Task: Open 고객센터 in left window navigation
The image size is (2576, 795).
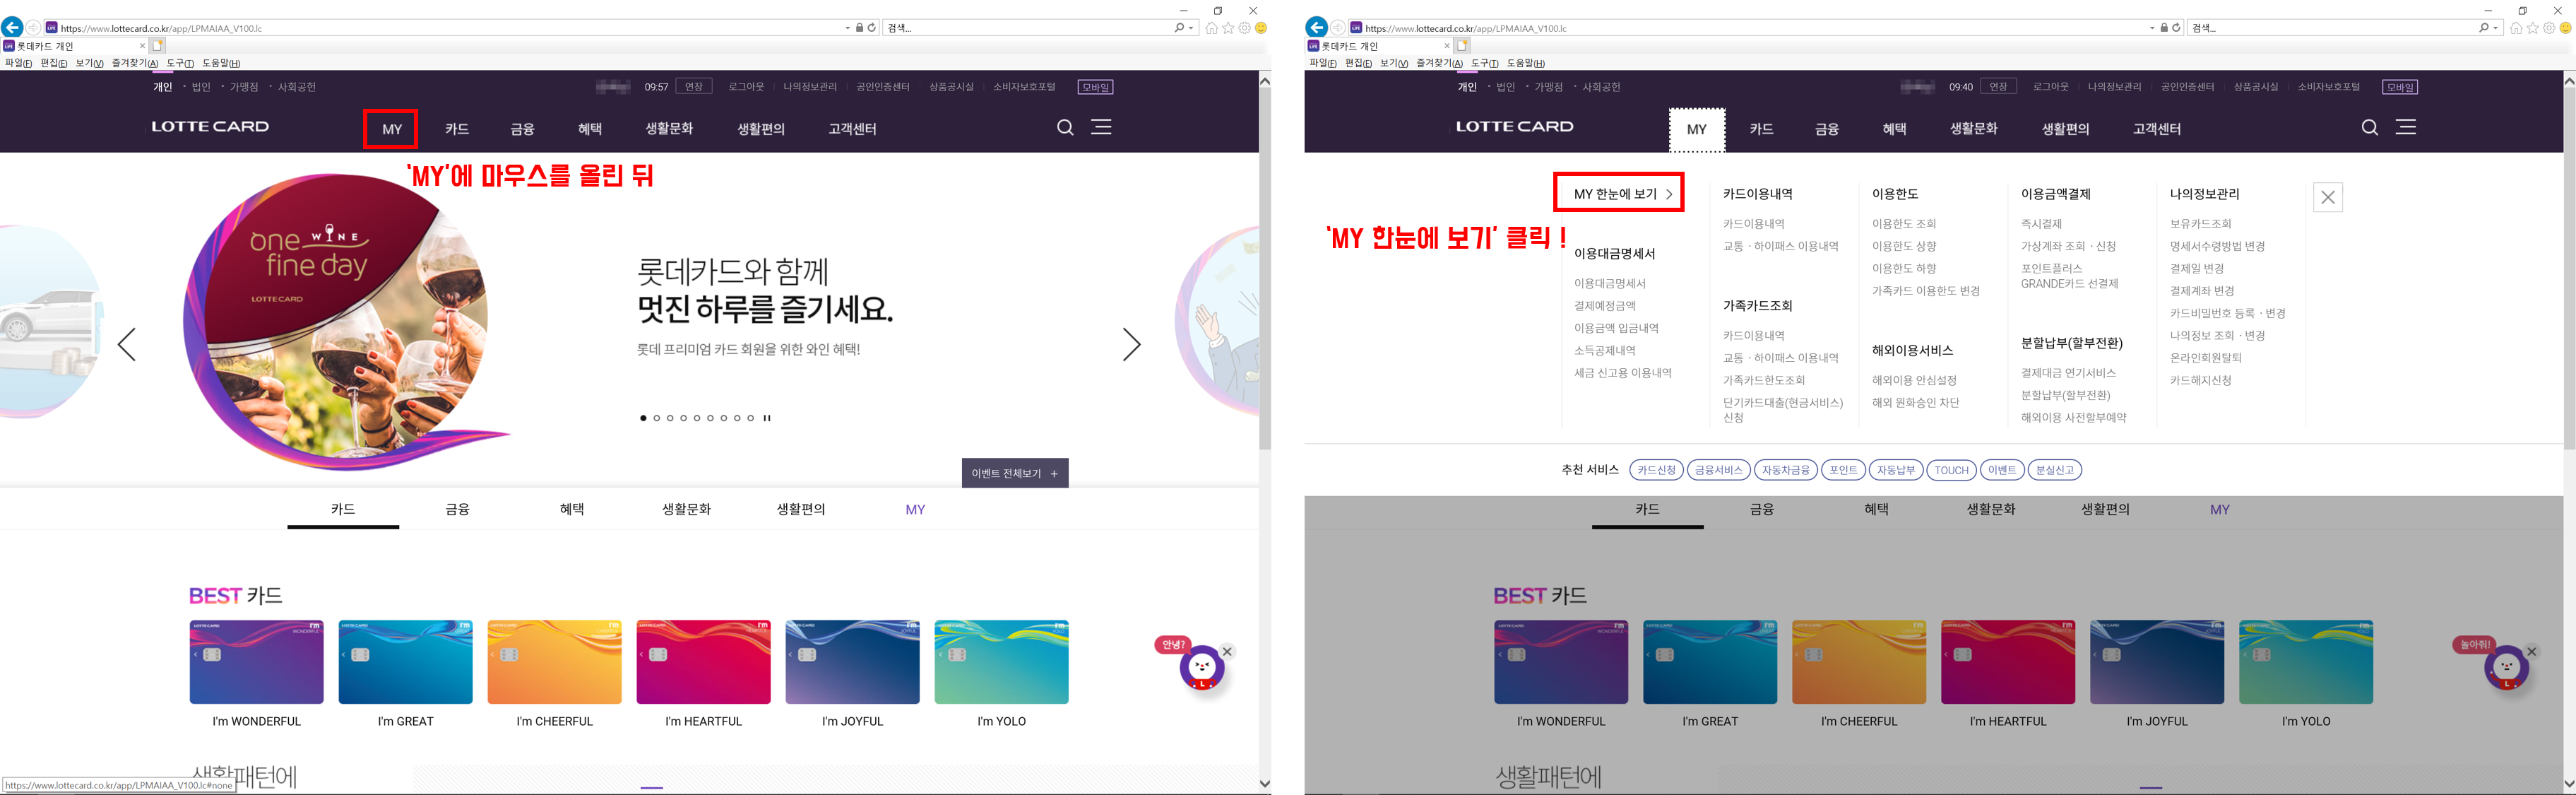Action: click(852, 129)
